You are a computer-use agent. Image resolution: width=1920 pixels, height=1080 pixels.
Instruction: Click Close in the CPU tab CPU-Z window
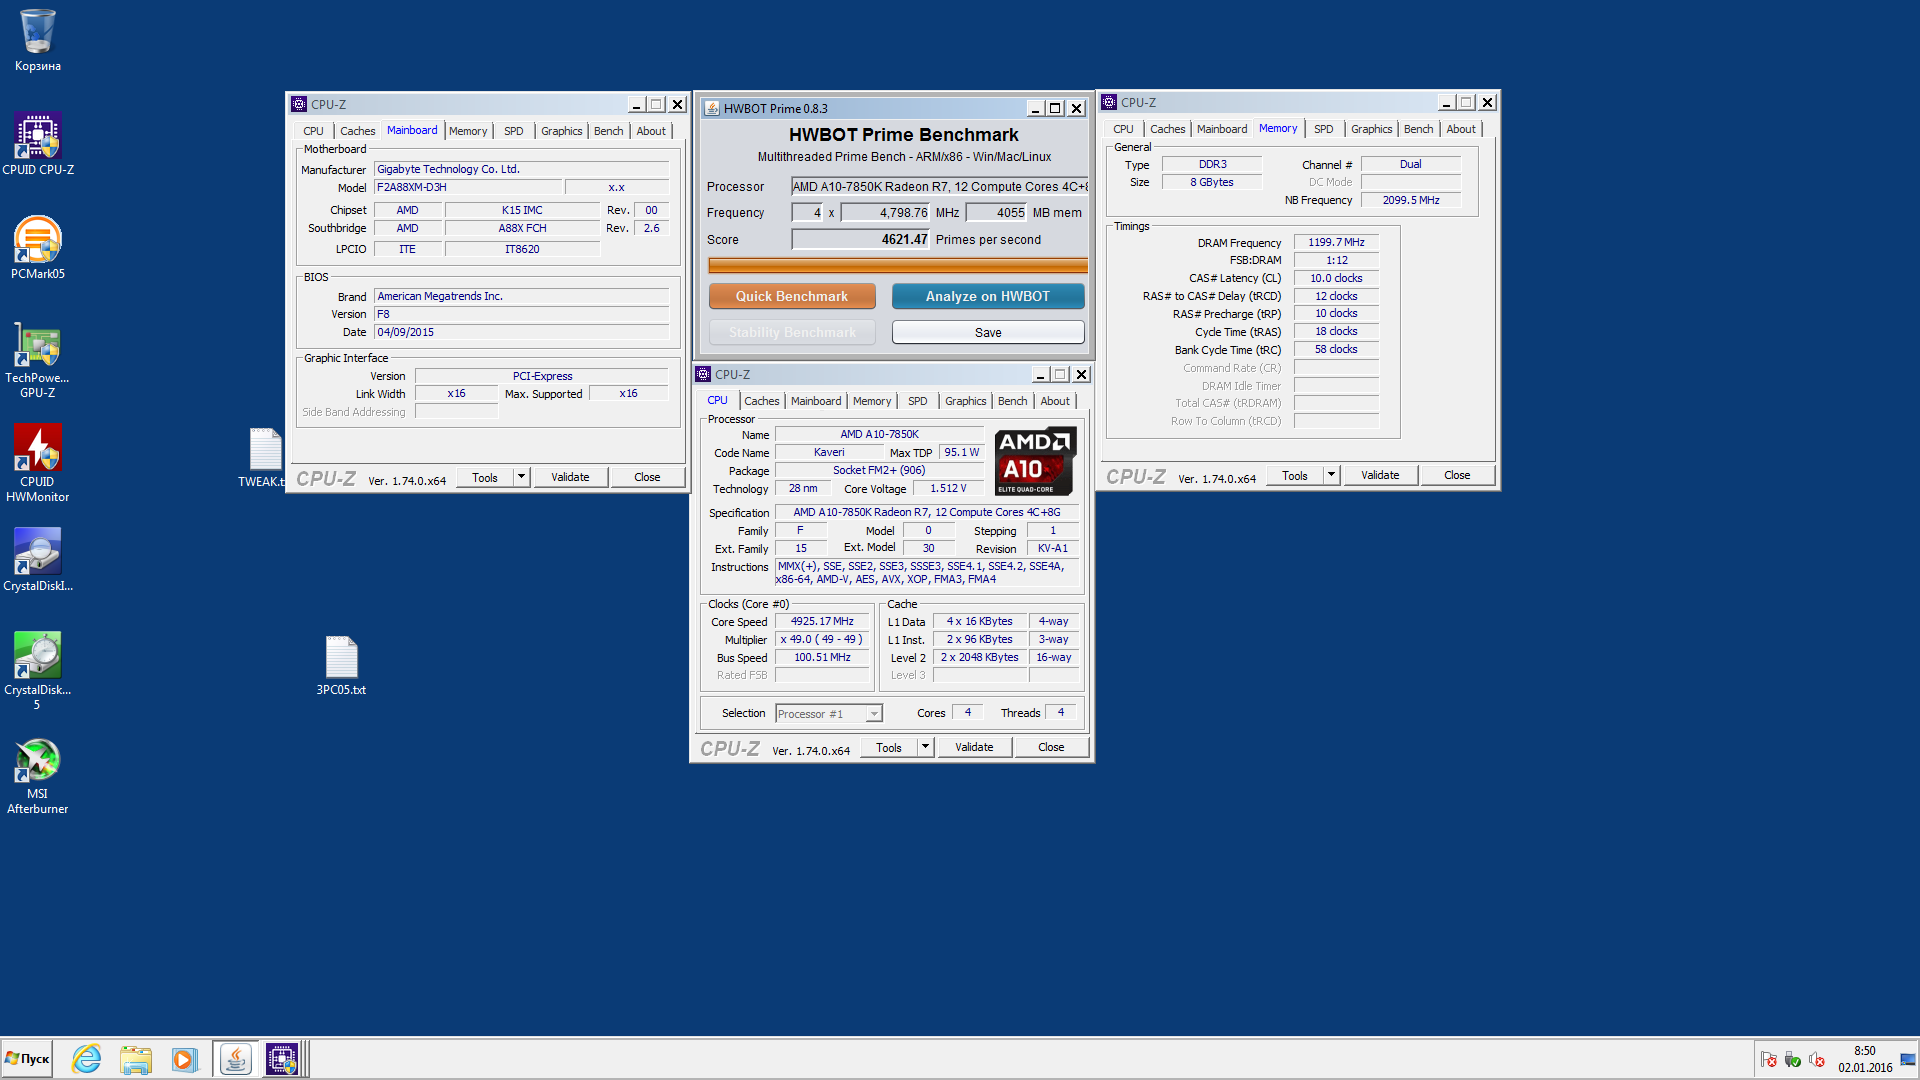coord(1051,747)
